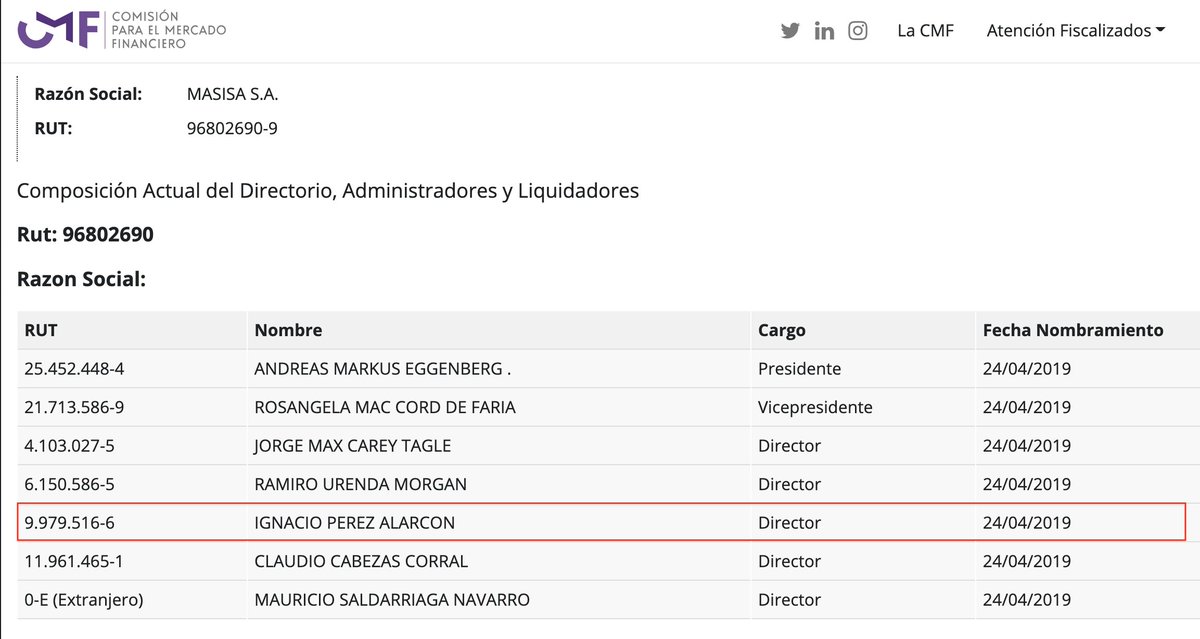Screen dimensions: 1200x639
Task: Select MAURICIO SALDARRIAGA NAVARRO name
Action: coord(392,599)
